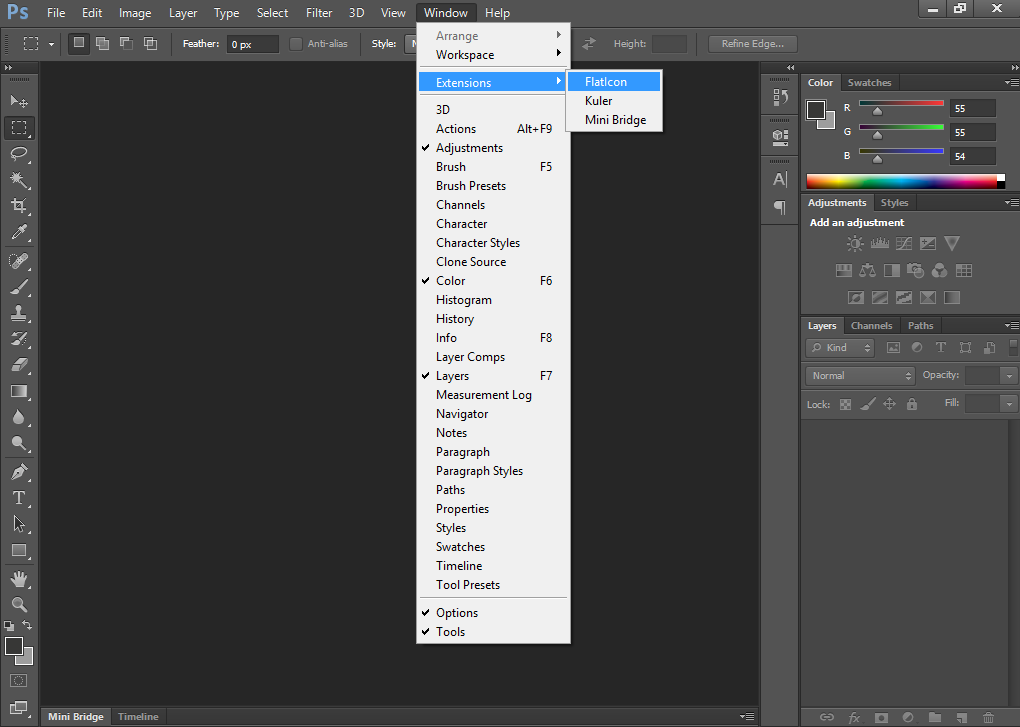The image size is (1020, 727).
Task: Select the Horizontal Type tool
Action: pos(19,498)
